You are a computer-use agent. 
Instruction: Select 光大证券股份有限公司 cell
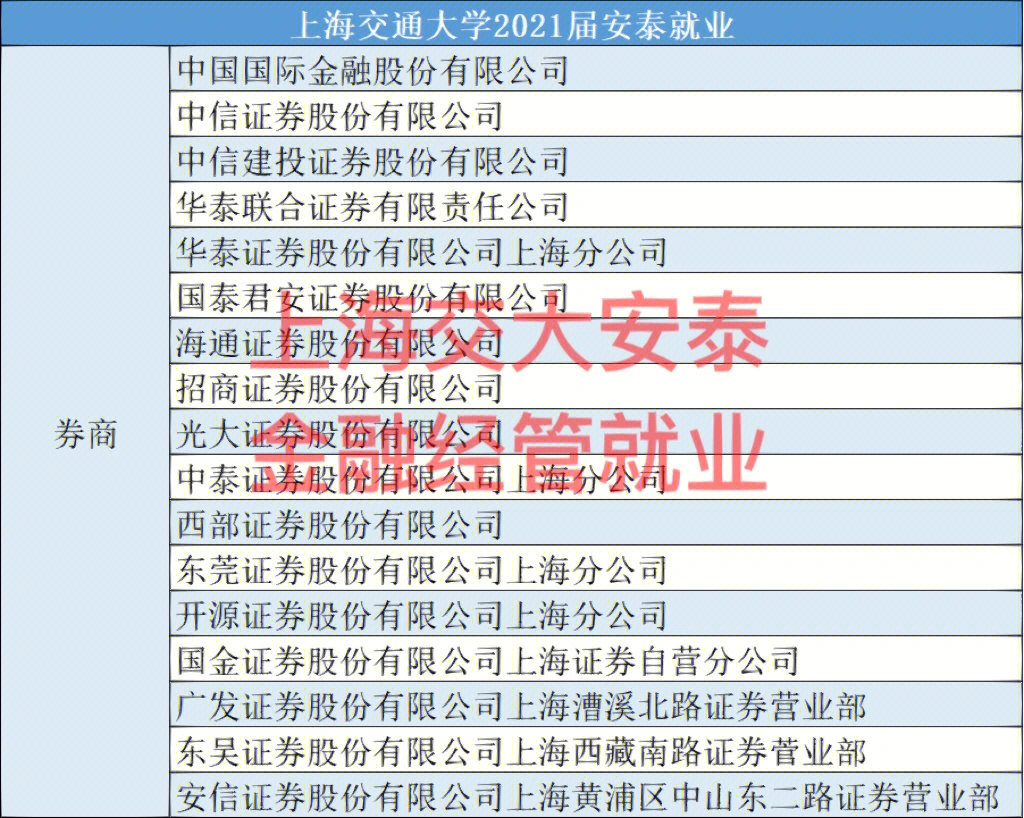coord(596,432)
